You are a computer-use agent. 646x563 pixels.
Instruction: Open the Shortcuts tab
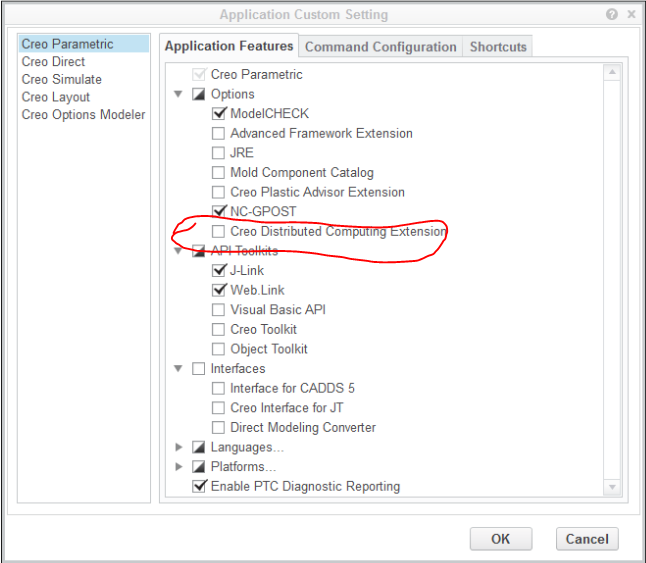click(x=498, y=47)
